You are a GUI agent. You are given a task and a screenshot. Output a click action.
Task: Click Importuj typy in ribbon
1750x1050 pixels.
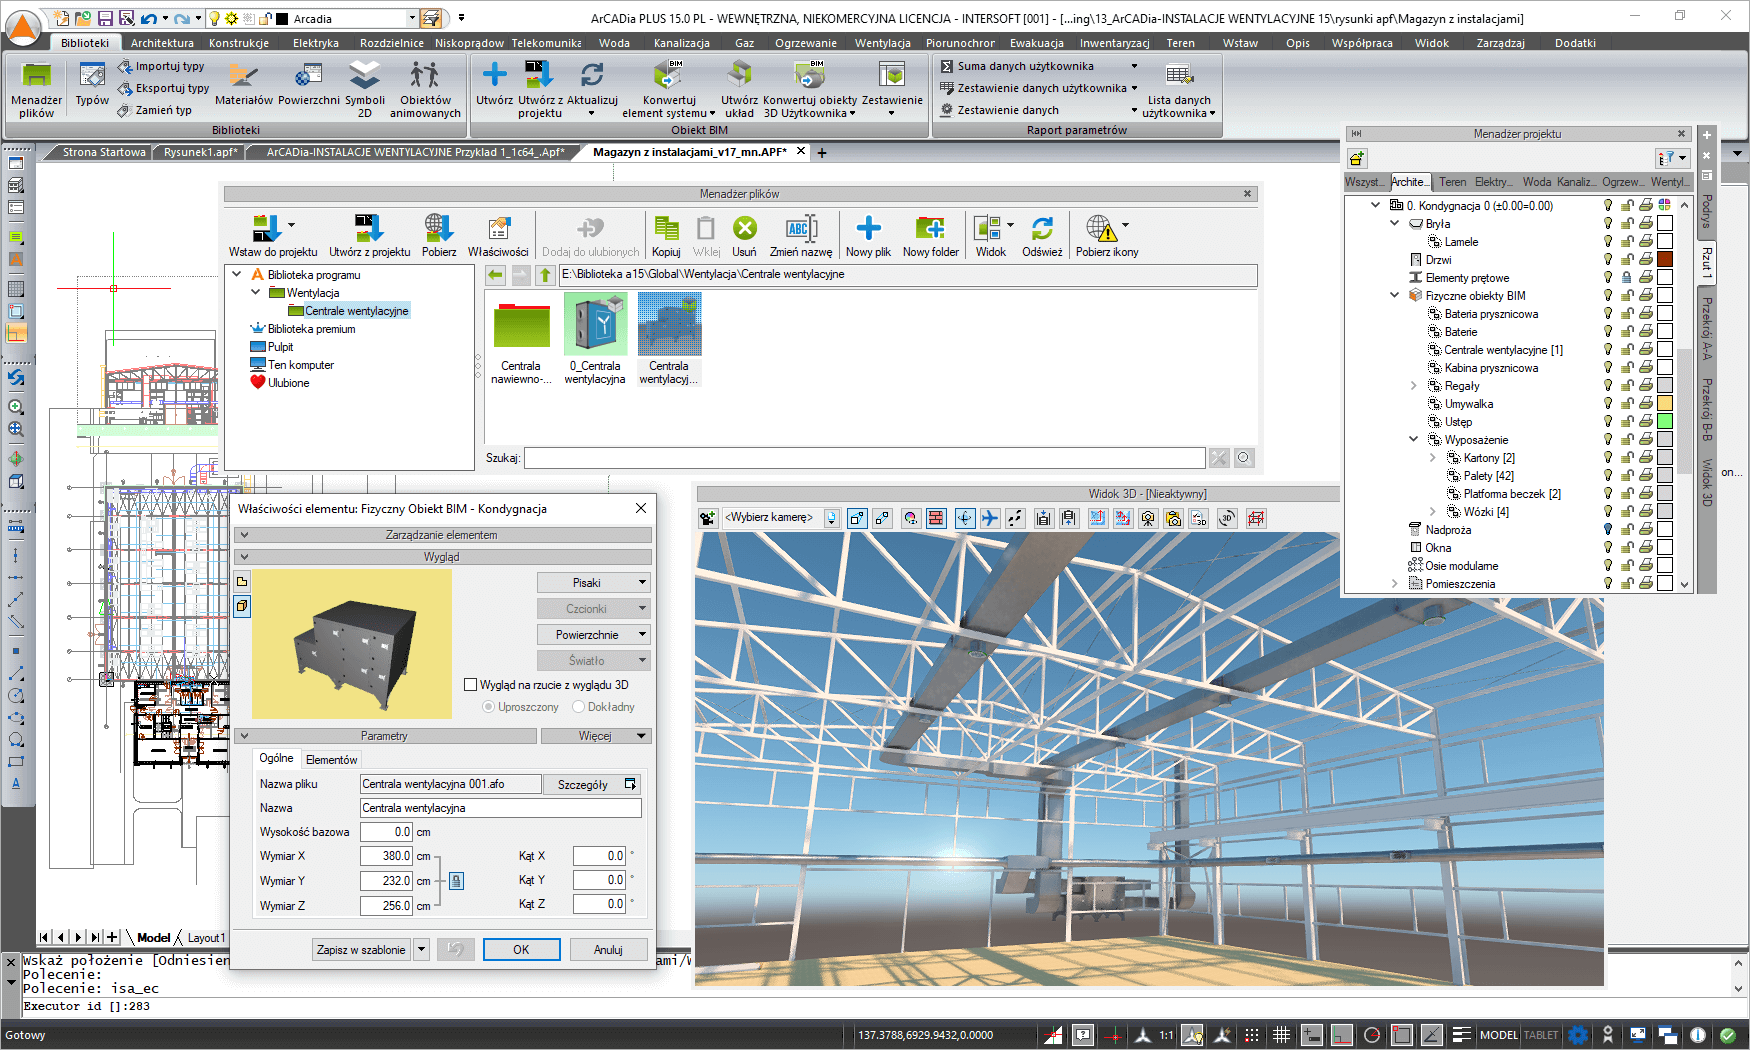click(161, 66)
